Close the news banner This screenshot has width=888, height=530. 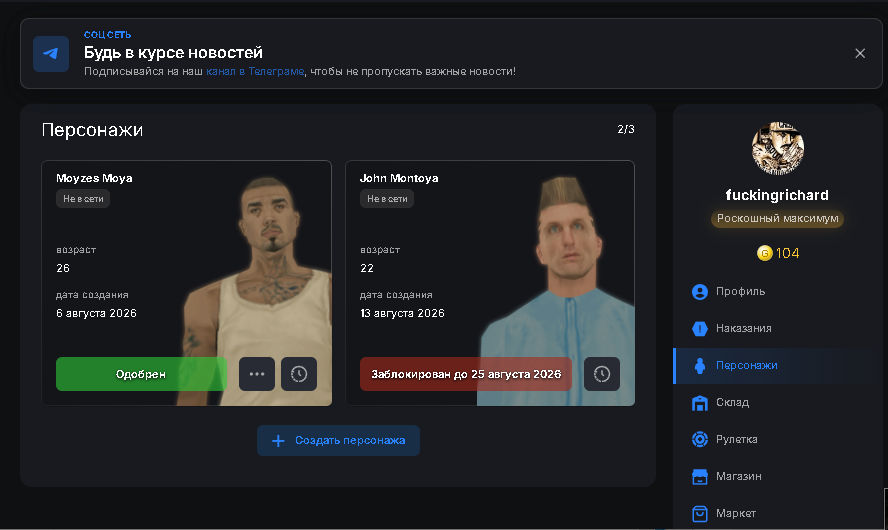(860, 53)
